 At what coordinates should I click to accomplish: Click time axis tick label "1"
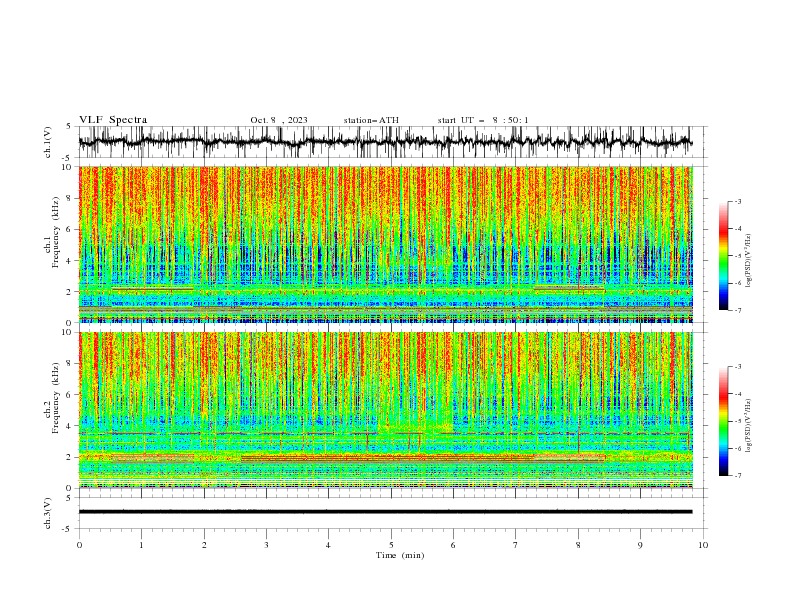coord(141,545)
